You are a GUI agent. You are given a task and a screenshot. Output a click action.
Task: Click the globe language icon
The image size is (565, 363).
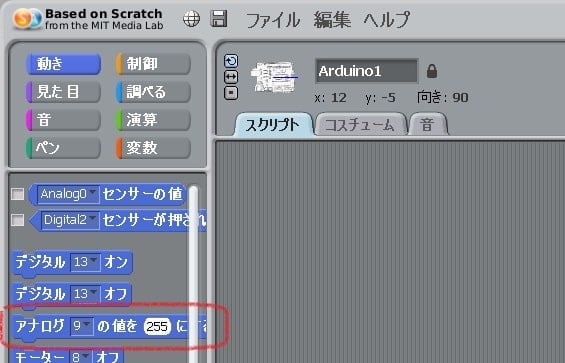click(191, 18)
